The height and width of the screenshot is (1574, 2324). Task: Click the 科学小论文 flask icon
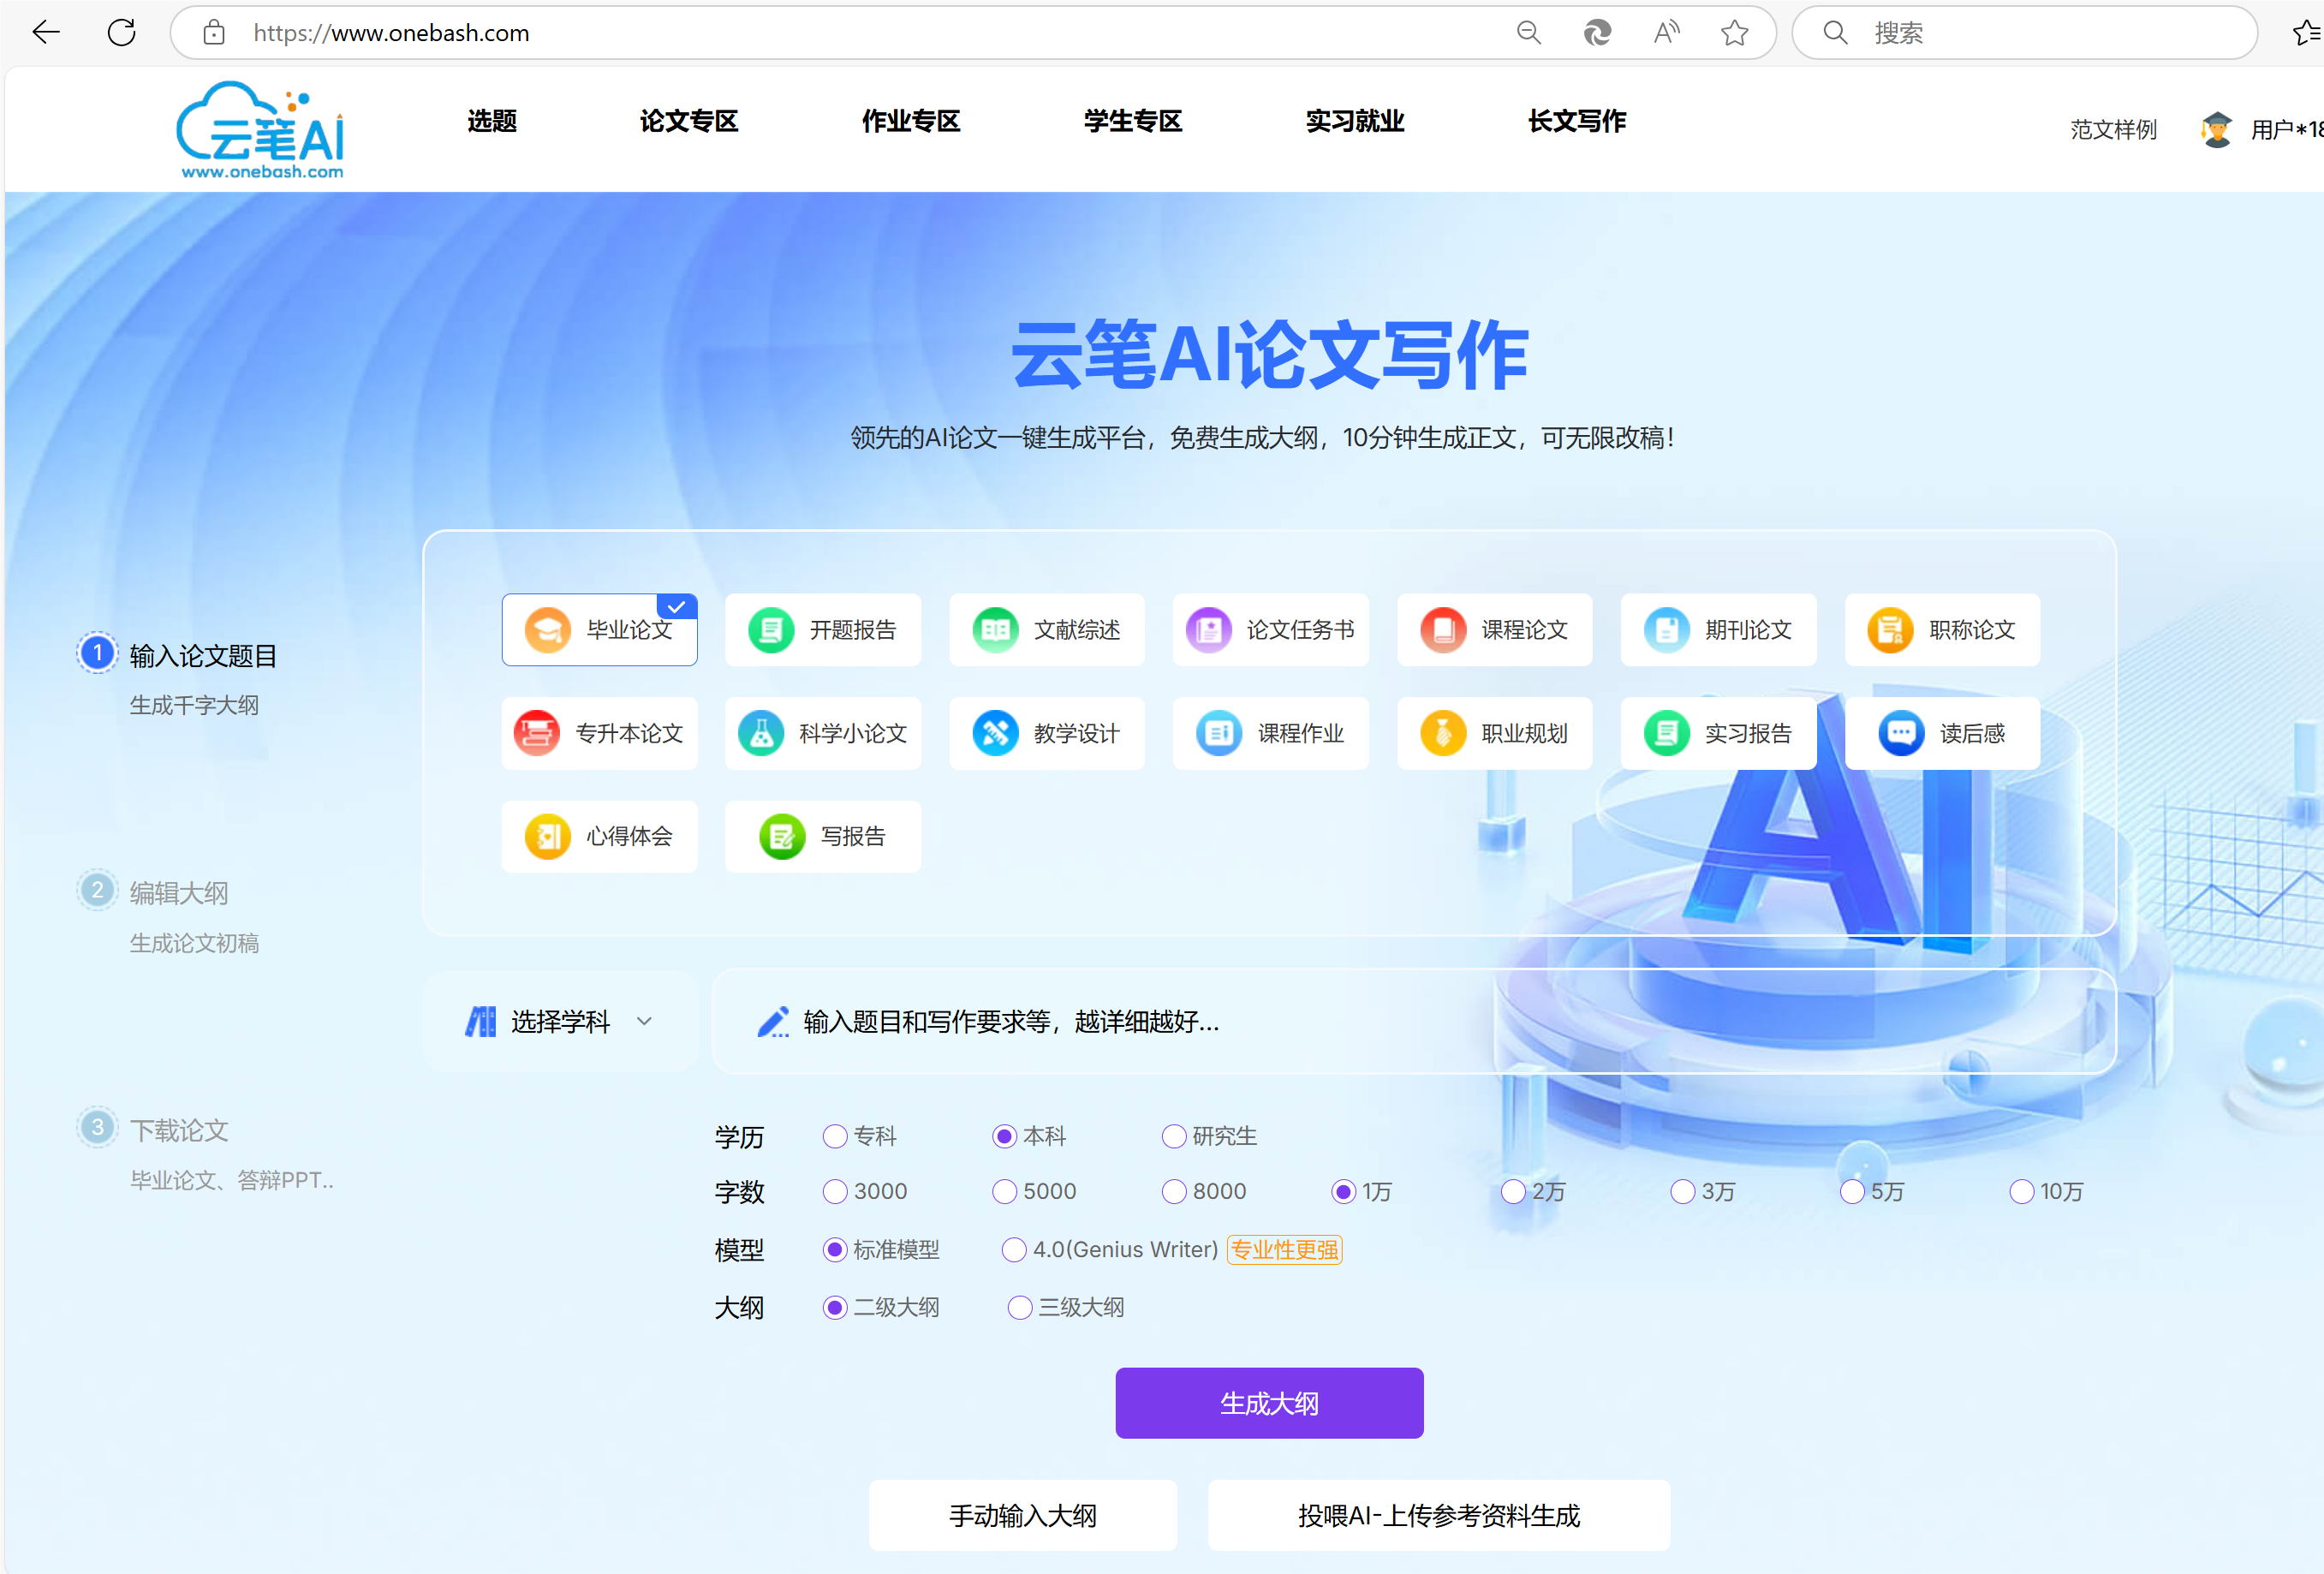pos(760,733)
